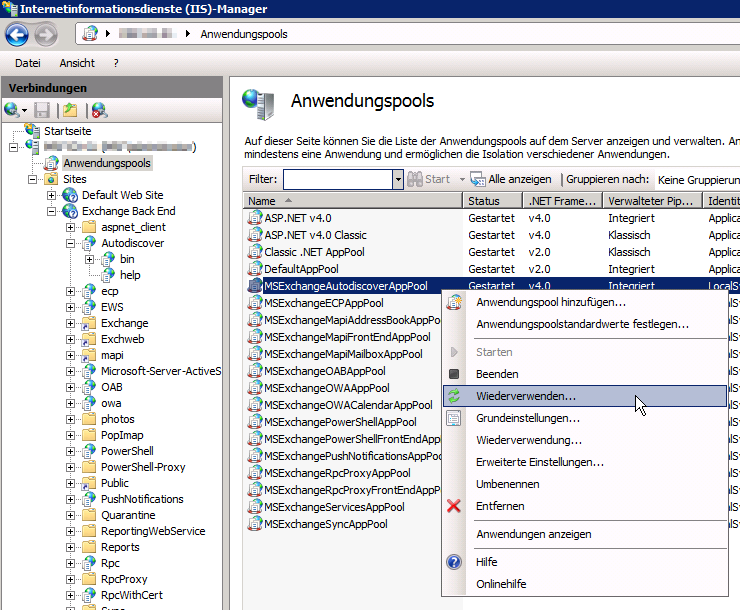The height and width of the screenshot is (610, 740).
Task: Open the Ansicht menu
Action: coord(77,63)
